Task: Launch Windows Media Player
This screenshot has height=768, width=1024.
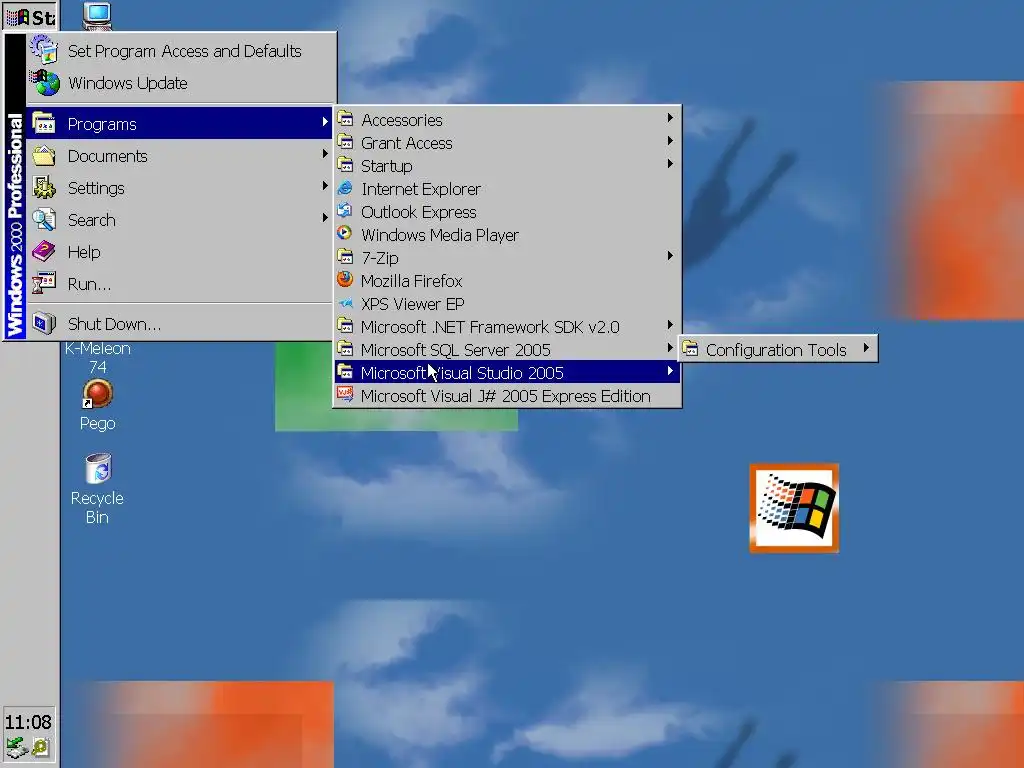Action: (x=507, y=234)
